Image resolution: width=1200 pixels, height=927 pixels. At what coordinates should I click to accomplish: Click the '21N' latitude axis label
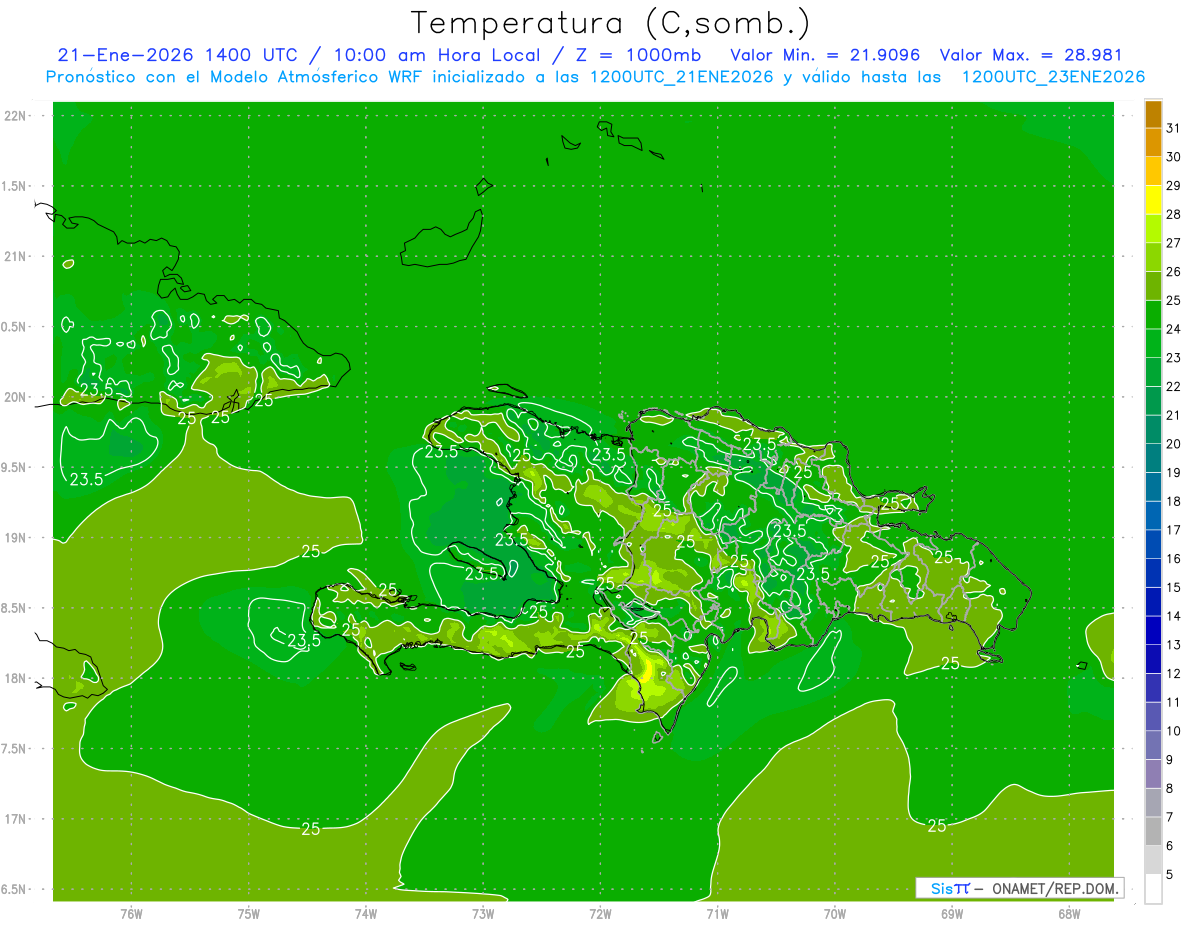pos(15,256)
